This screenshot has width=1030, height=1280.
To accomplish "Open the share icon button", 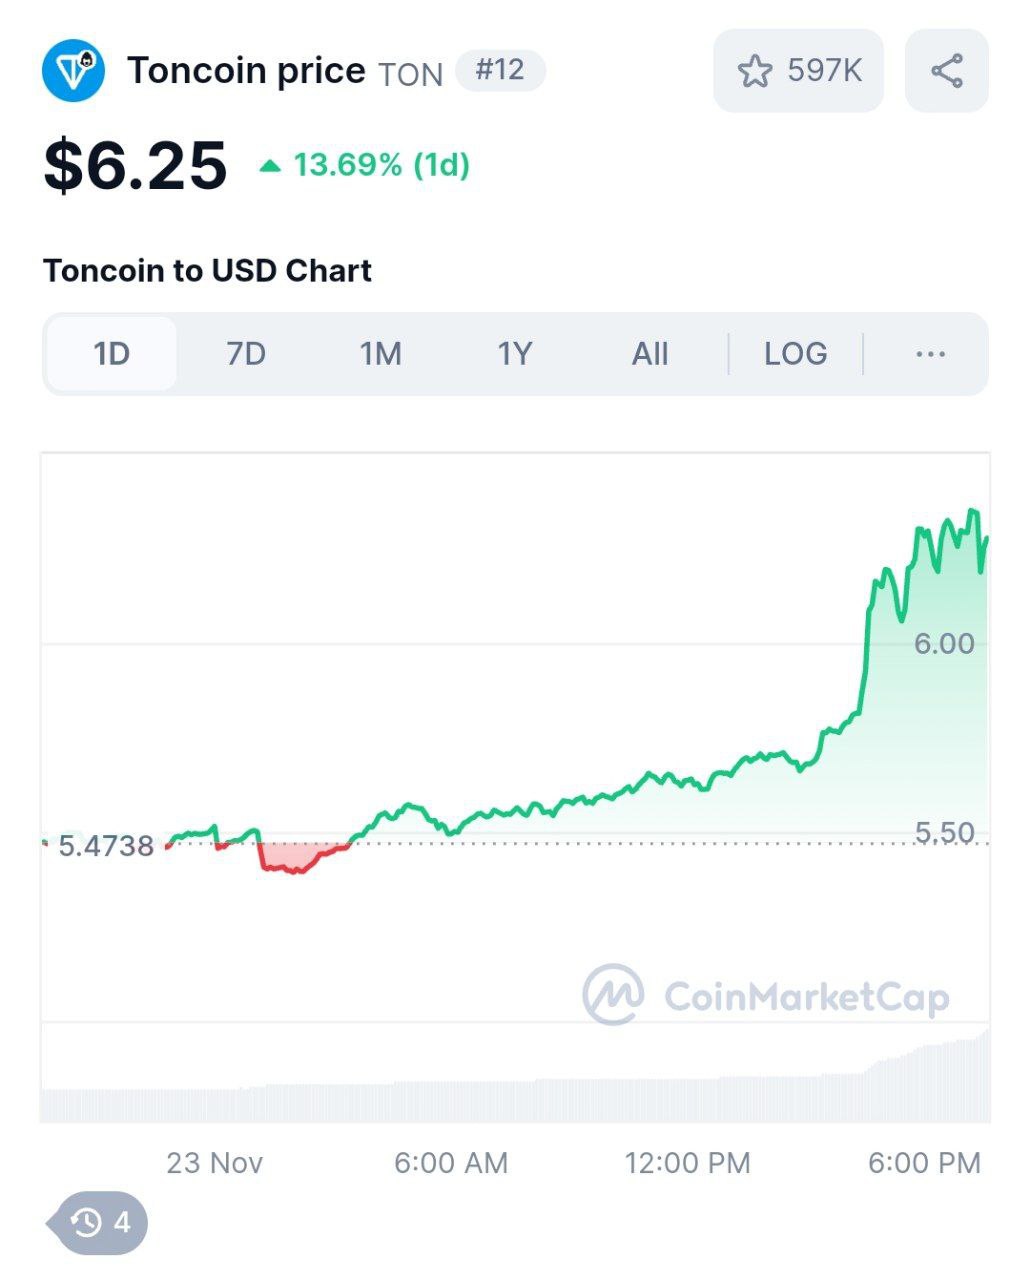I will click(x=946, y=71).
